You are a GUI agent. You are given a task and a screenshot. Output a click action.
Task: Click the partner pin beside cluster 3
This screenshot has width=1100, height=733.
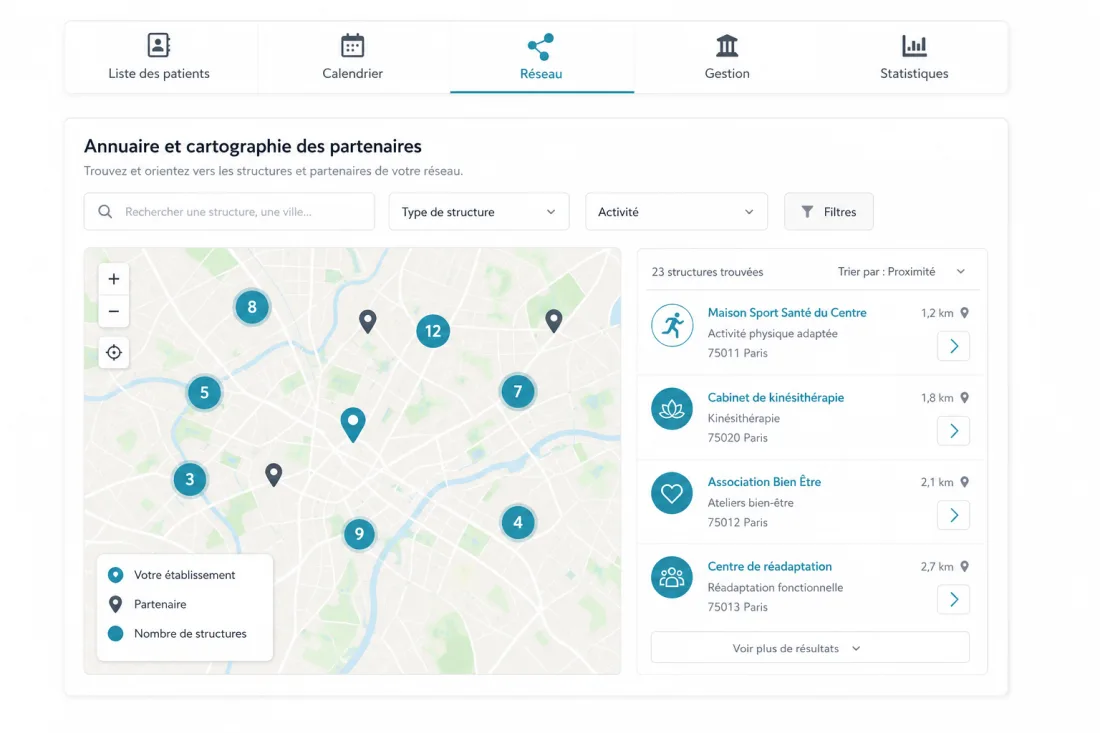274,475
